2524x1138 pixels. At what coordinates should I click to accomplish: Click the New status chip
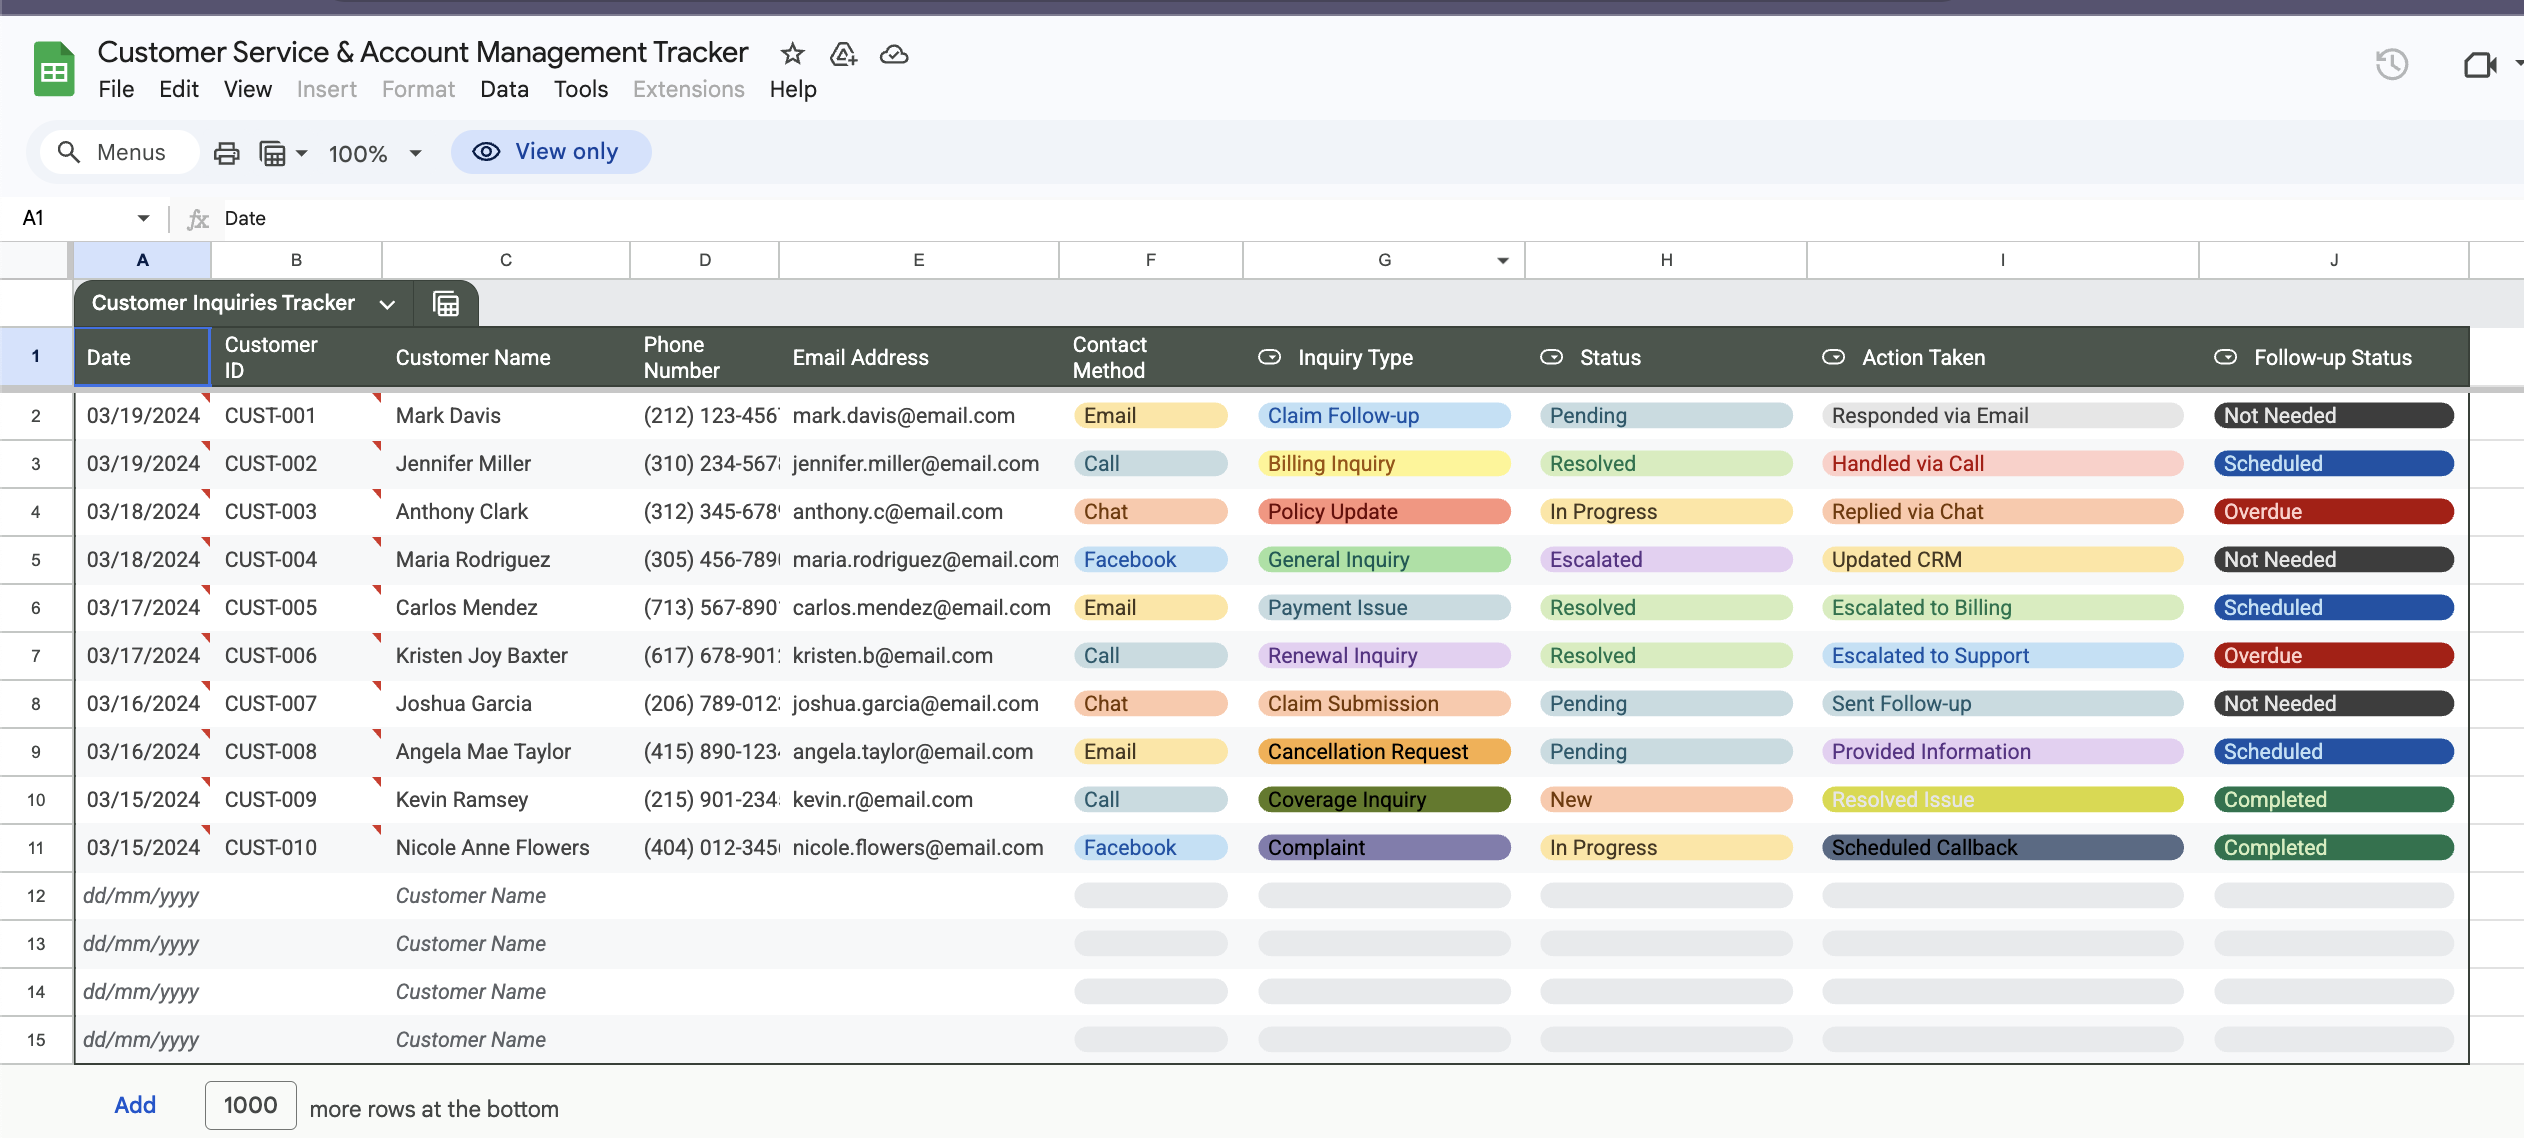[x=1666, y=800]
